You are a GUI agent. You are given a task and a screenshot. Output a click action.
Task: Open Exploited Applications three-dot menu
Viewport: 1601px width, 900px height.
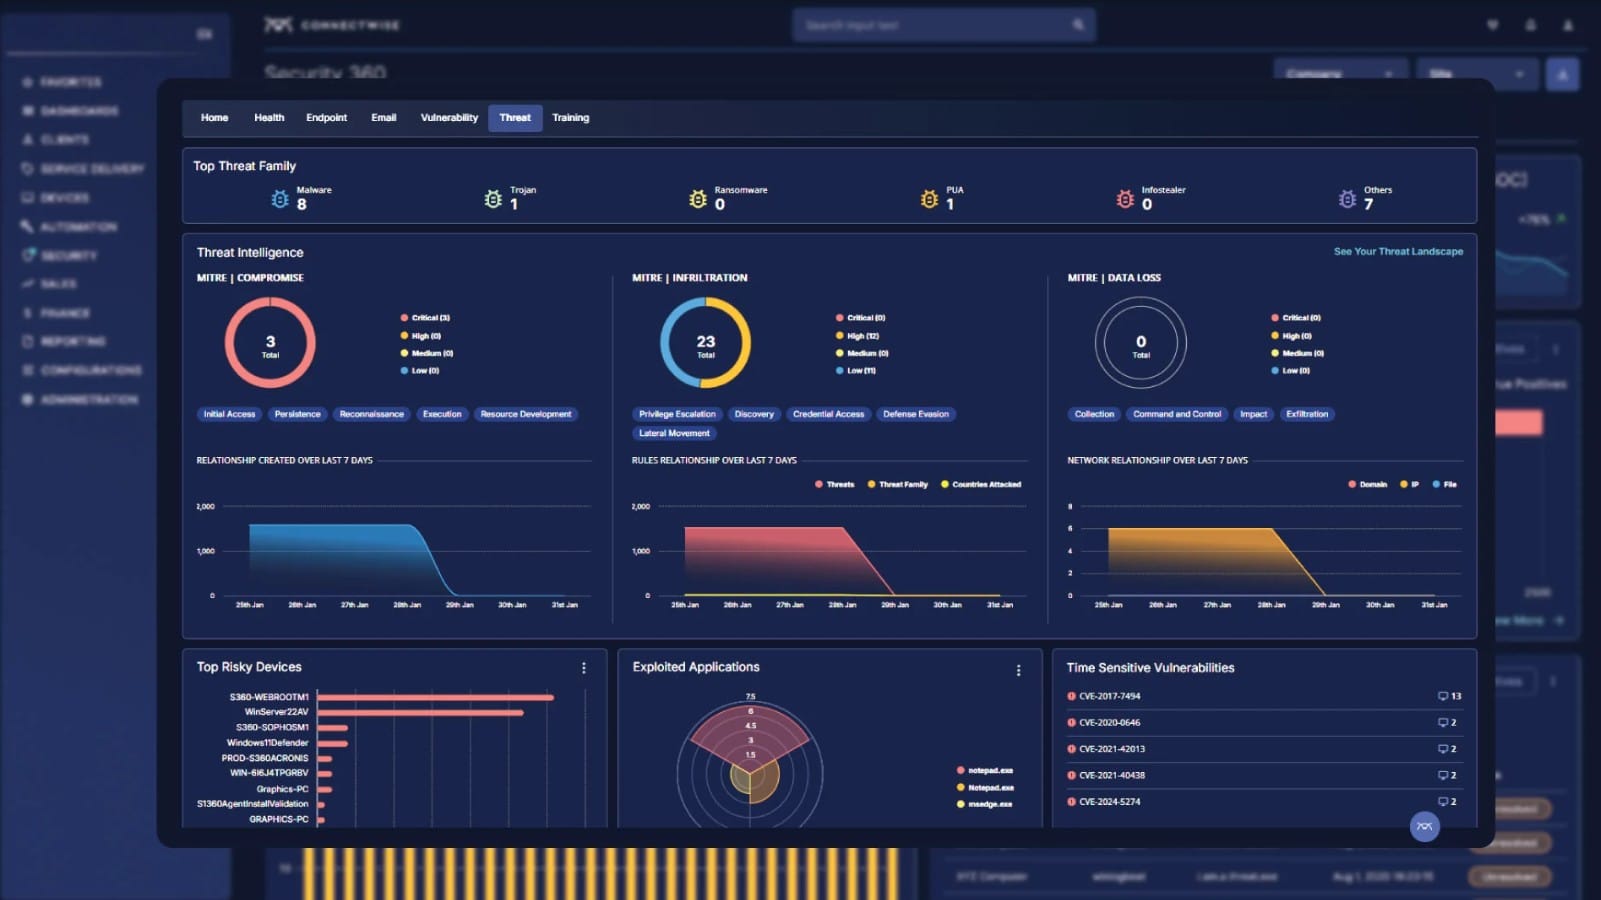[1018, 670]
